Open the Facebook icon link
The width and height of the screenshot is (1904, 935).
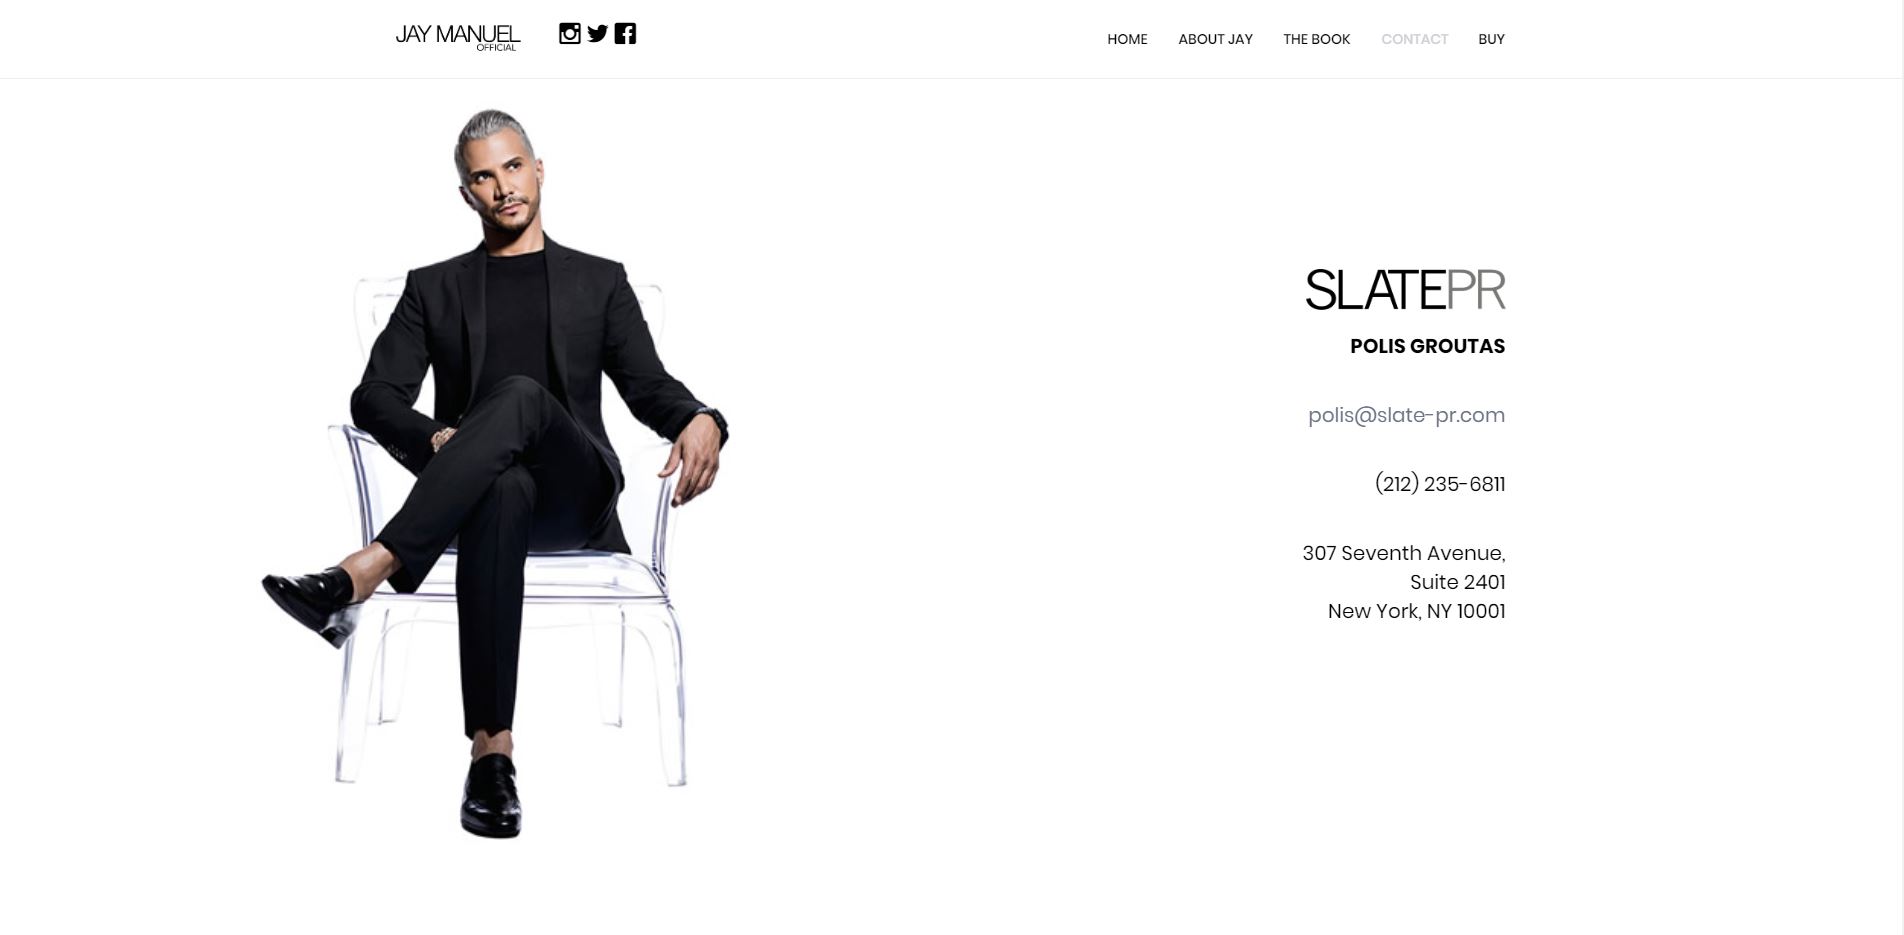click(x=625, y=34)
